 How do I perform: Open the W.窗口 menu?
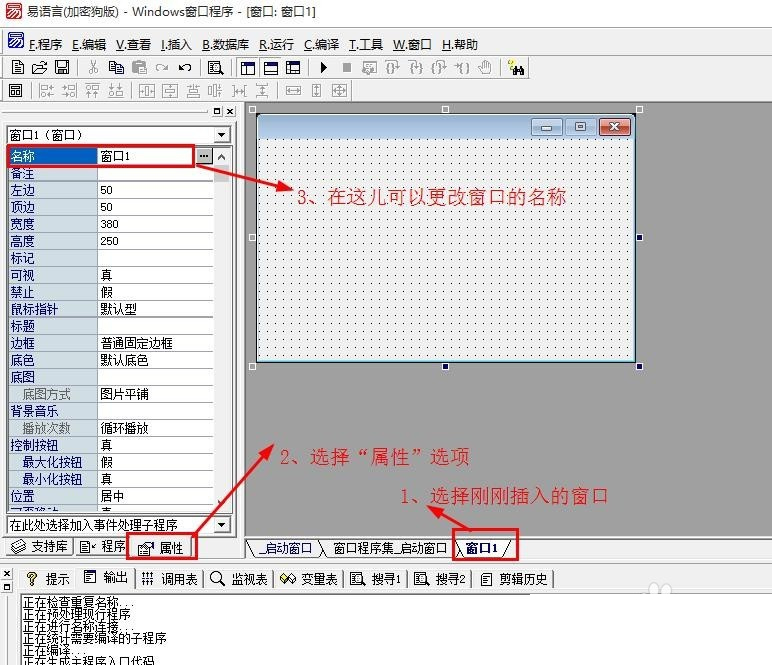point(412,45)
